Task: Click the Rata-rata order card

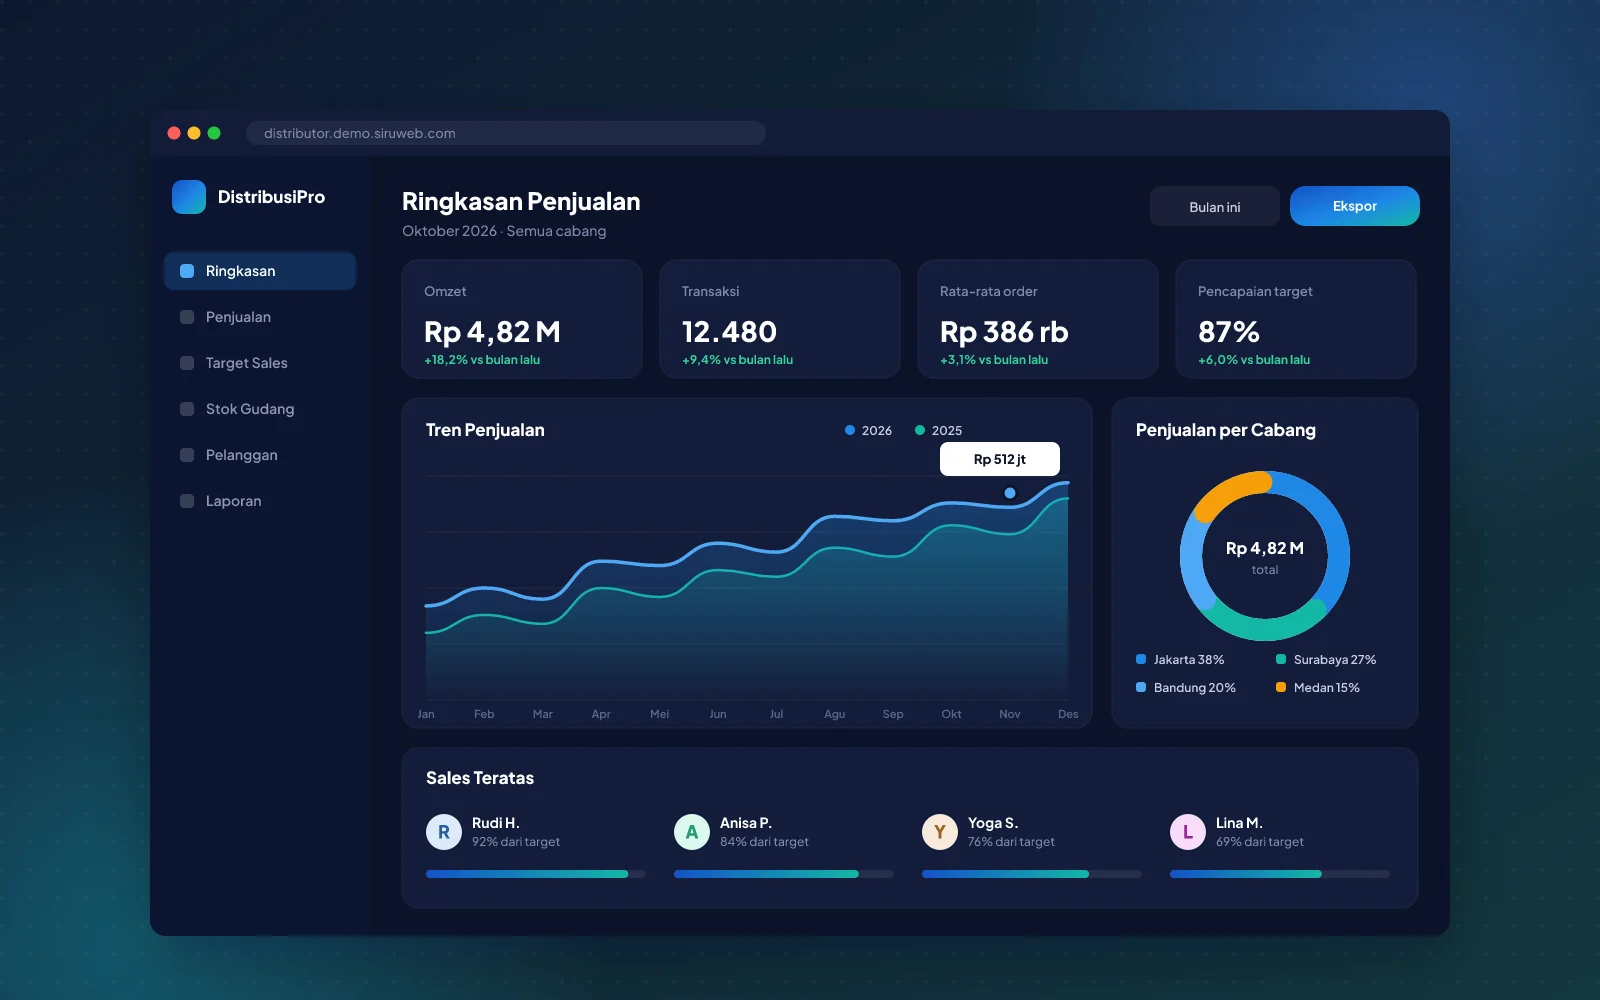Action: tap(1038, 319)
